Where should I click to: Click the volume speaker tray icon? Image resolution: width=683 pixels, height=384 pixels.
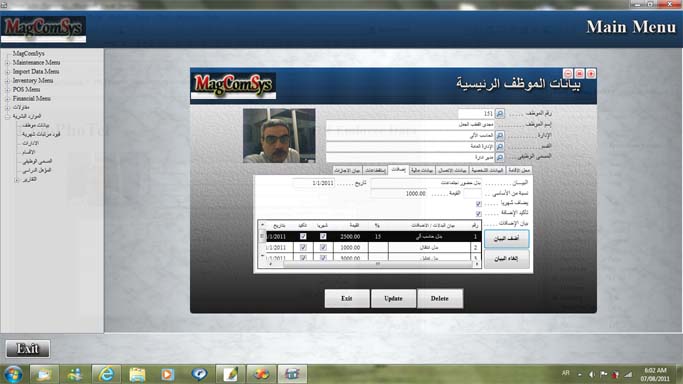592,374
